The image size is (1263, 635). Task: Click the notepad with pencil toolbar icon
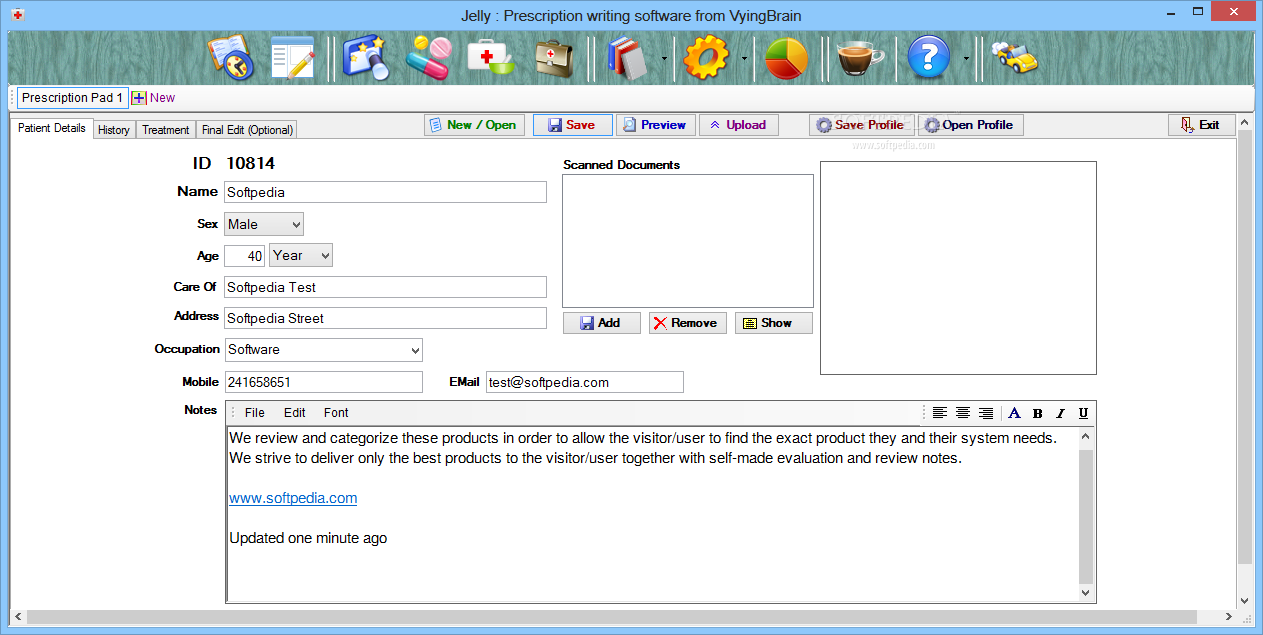pyautogui.click(x=293, y=58)
